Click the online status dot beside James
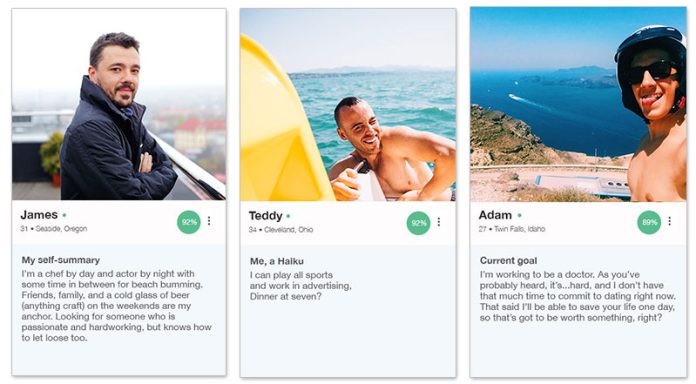 point(64,215)
